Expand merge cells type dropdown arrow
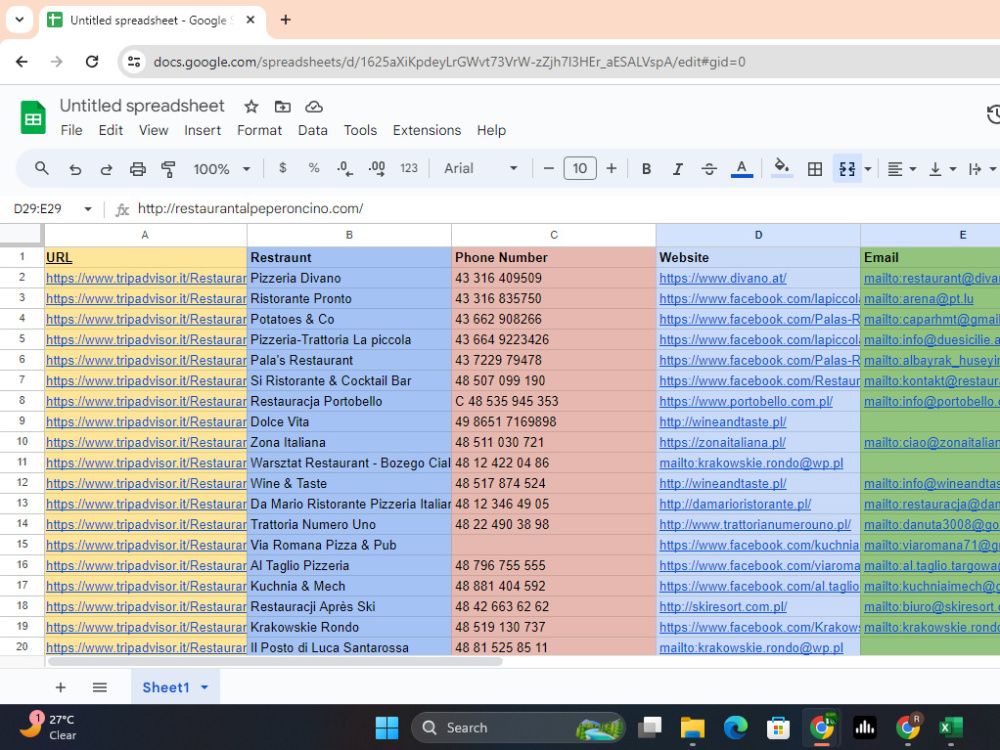1000x750 pixels. click(x=868, y=169)
